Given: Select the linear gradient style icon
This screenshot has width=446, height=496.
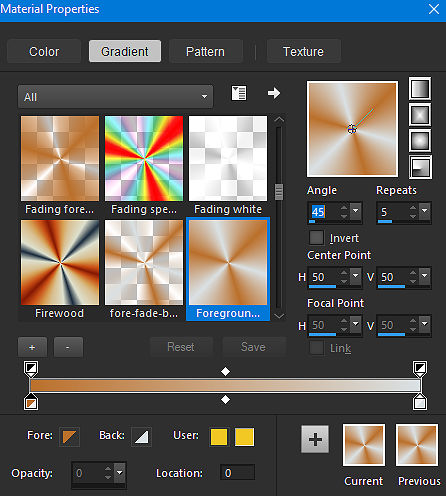Looking at the screenshot, I should point(420,89).
